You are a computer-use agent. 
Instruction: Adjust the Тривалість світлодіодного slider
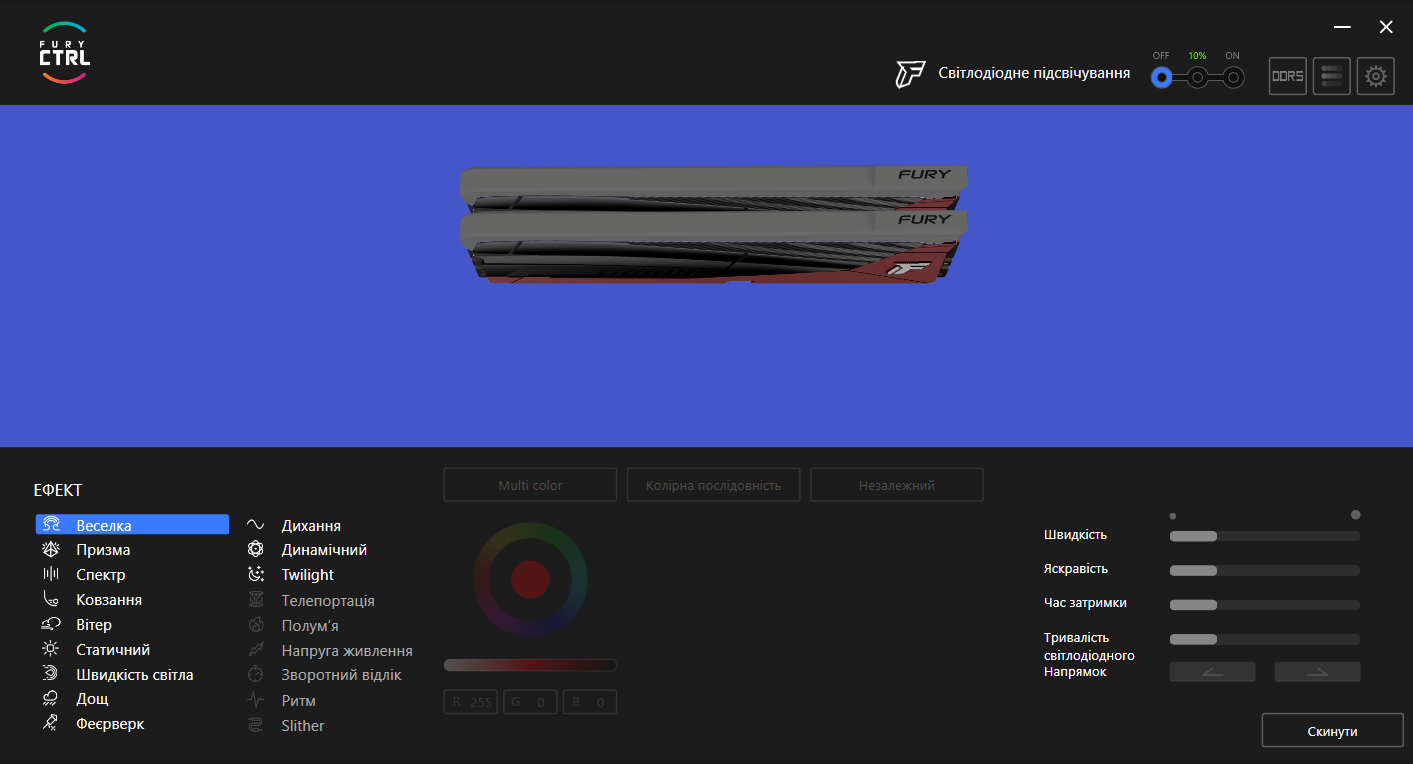pyautogui.click(x=1265, y=639)
